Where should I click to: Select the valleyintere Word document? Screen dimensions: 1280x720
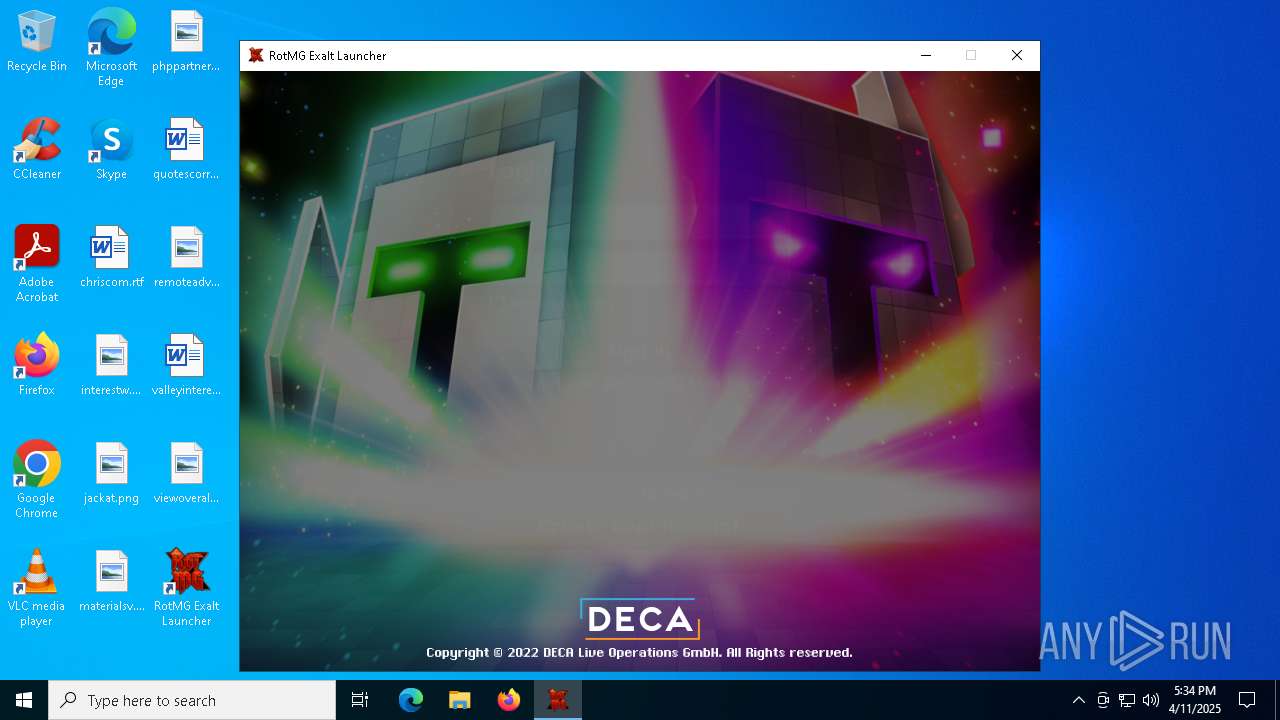point(186,366)
